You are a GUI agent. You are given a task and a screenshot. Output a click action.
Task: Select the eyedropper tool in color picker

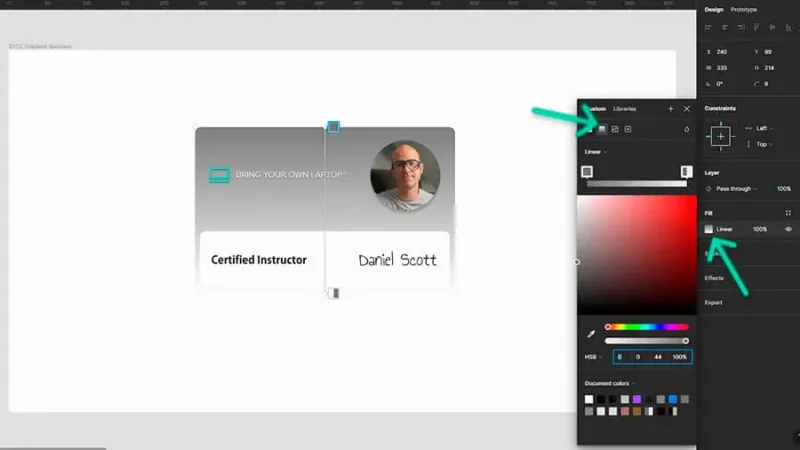tap(591, 333)
